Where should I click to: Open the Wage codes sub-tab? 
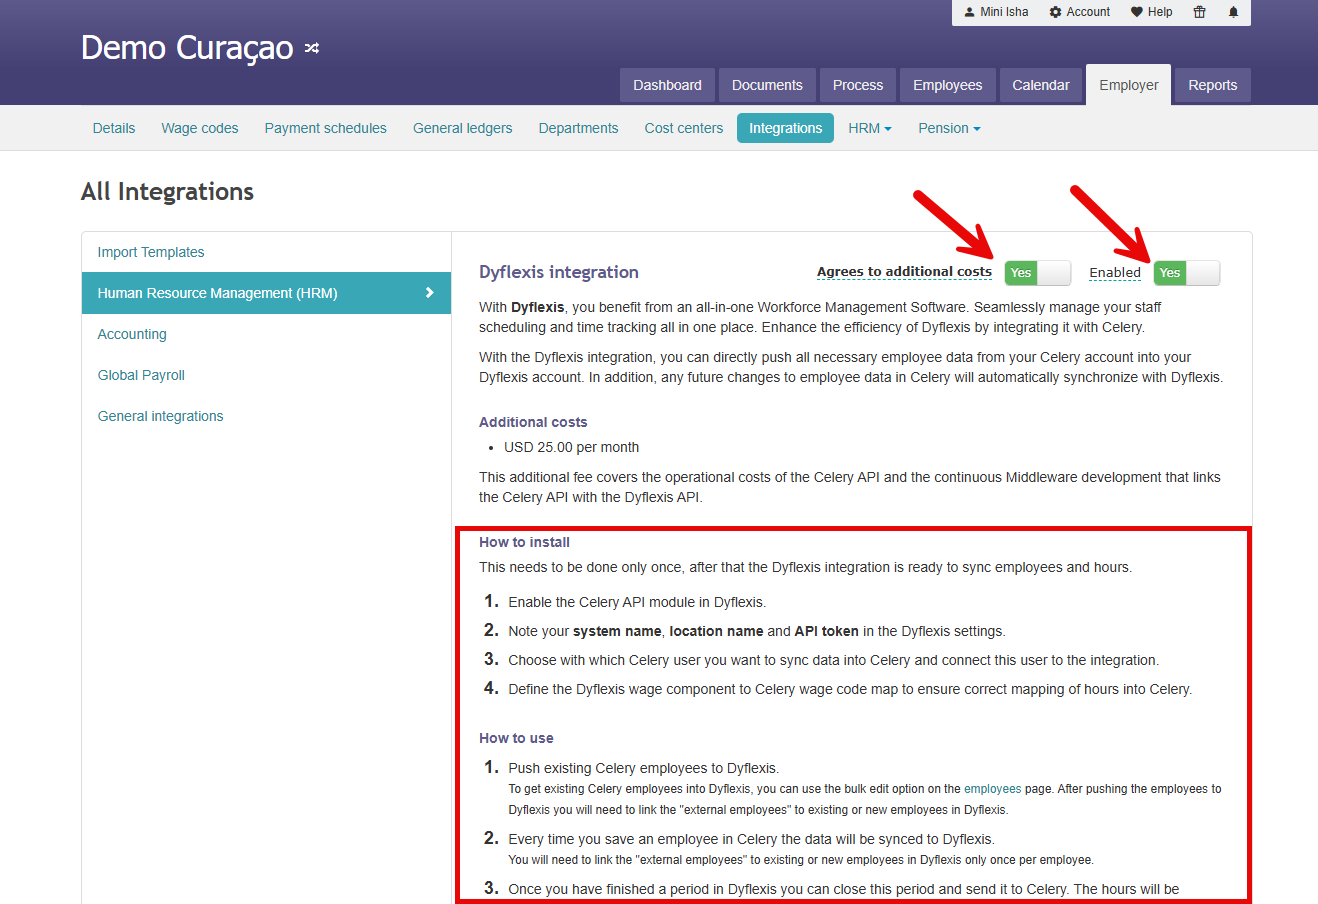pos(200,128)
